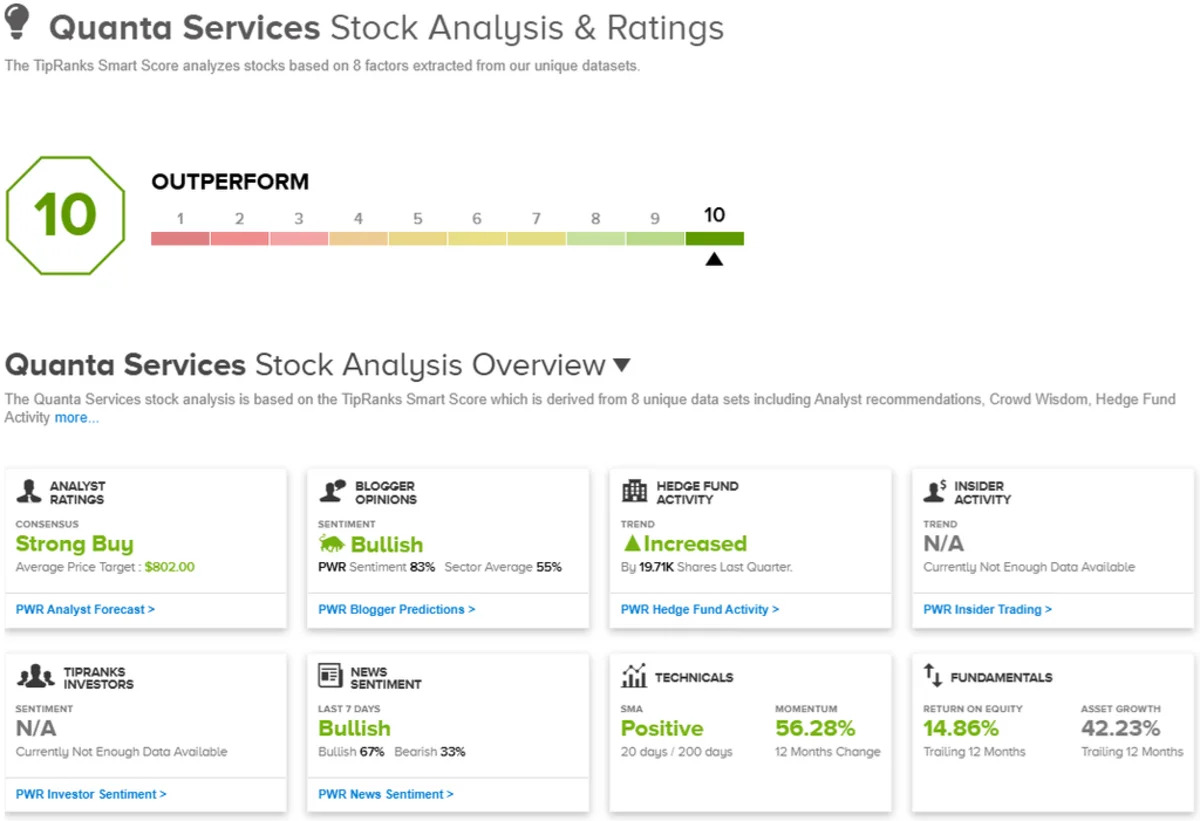Click the 'PWR Sentiment 83%' text
The image size is (1200, 821).
tap(377, 567)
